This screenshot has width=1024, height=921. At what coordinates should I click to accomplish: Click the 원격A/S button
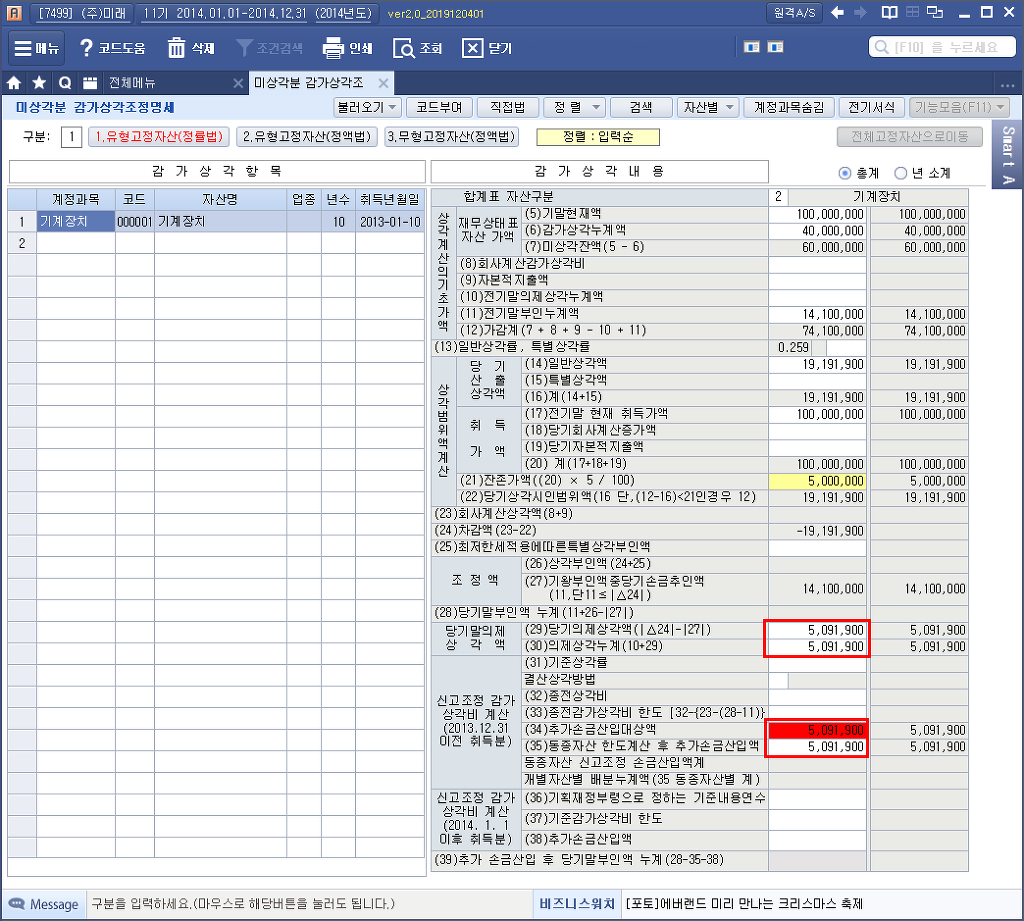[794, 12]
